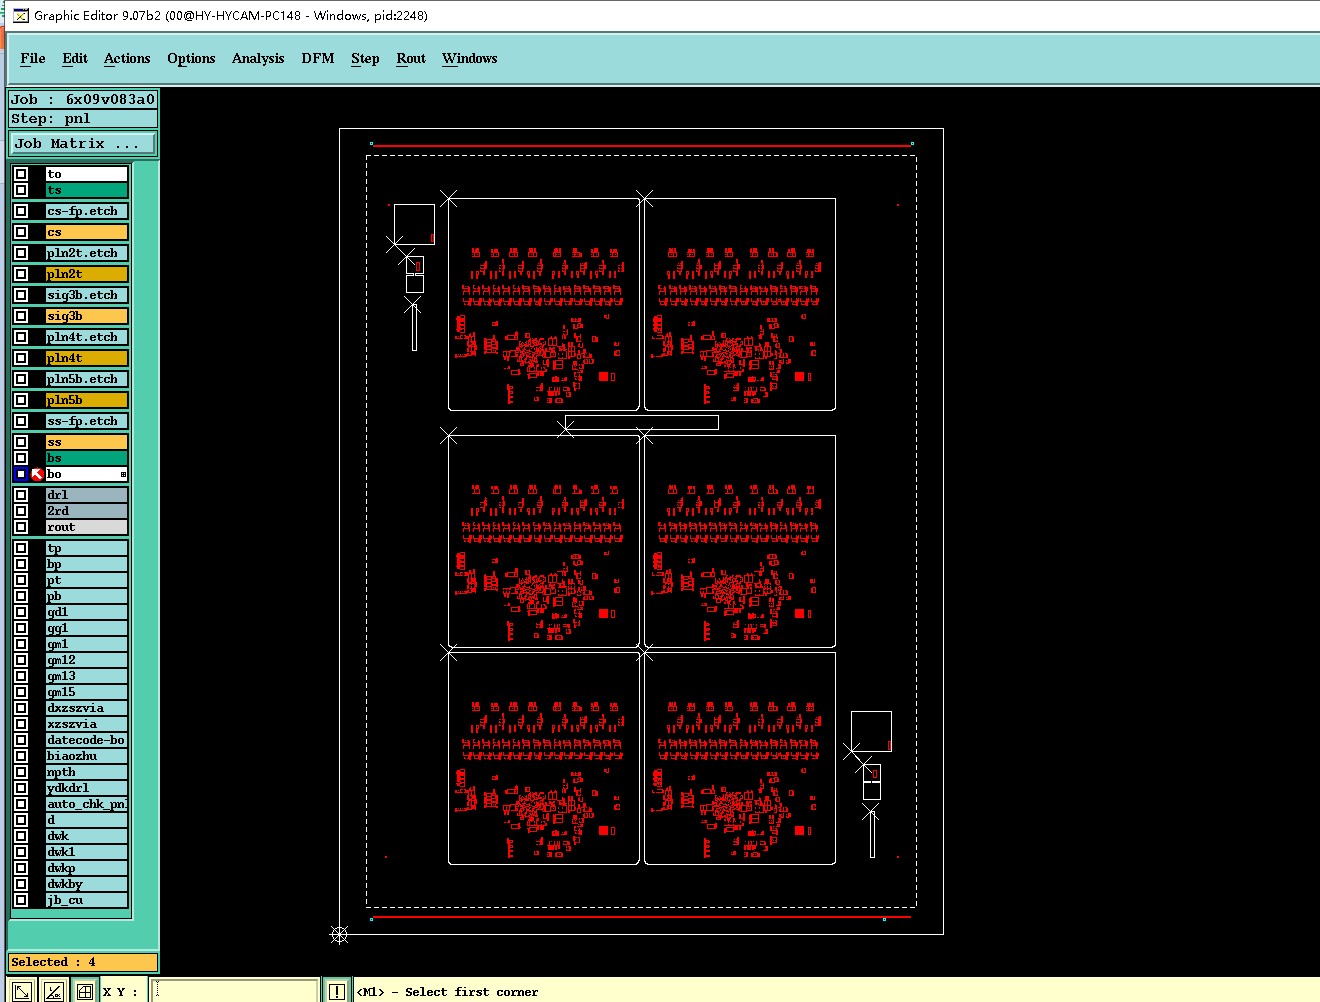Screen dimensions: 1320x1002
Task: Toggle display checkbox for layer ts
Action: pyautogui.click(x=21, y=190)
